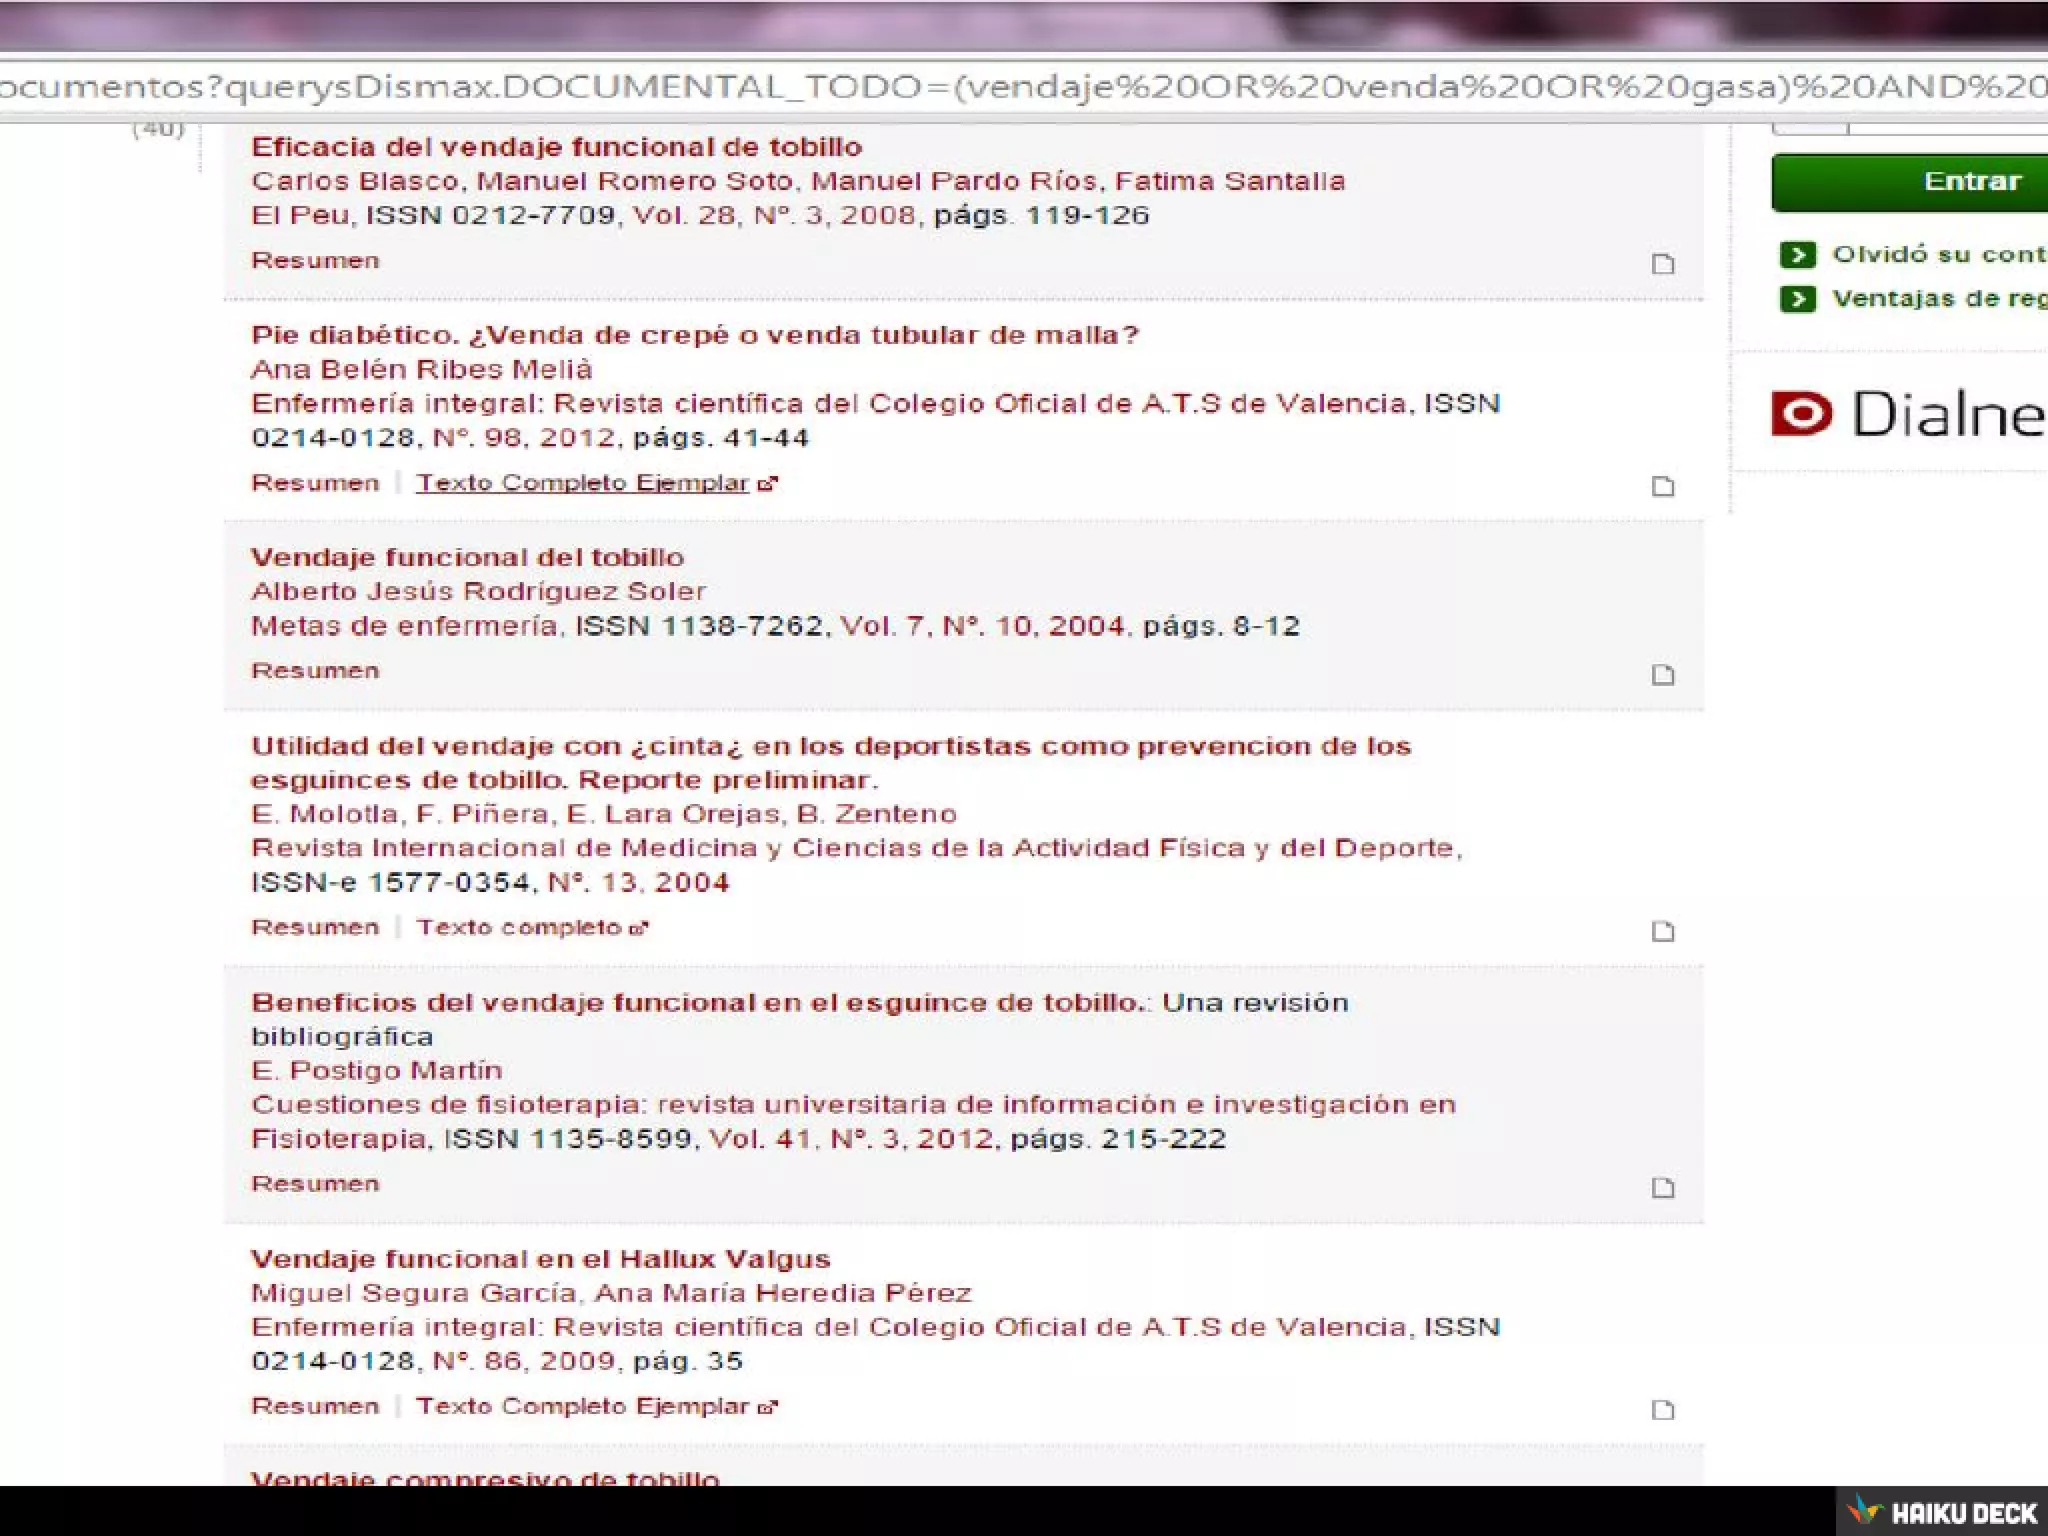This screenshot has width=2048, height=1536.
Task: Click document icon for 'Vendaje funcional en el Hallux Valgus'
Action: (x=1662, y=1410)
